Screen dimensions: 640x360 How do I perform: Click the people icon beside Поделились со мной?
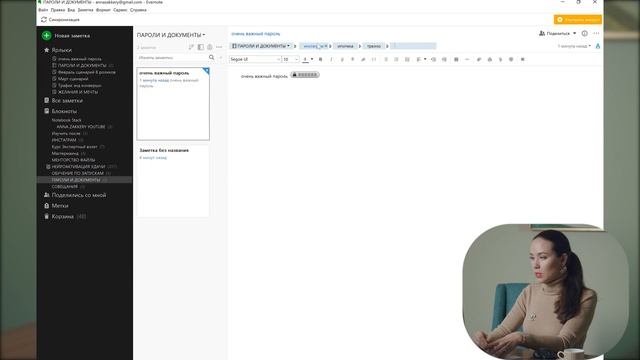tap(47, 195)
